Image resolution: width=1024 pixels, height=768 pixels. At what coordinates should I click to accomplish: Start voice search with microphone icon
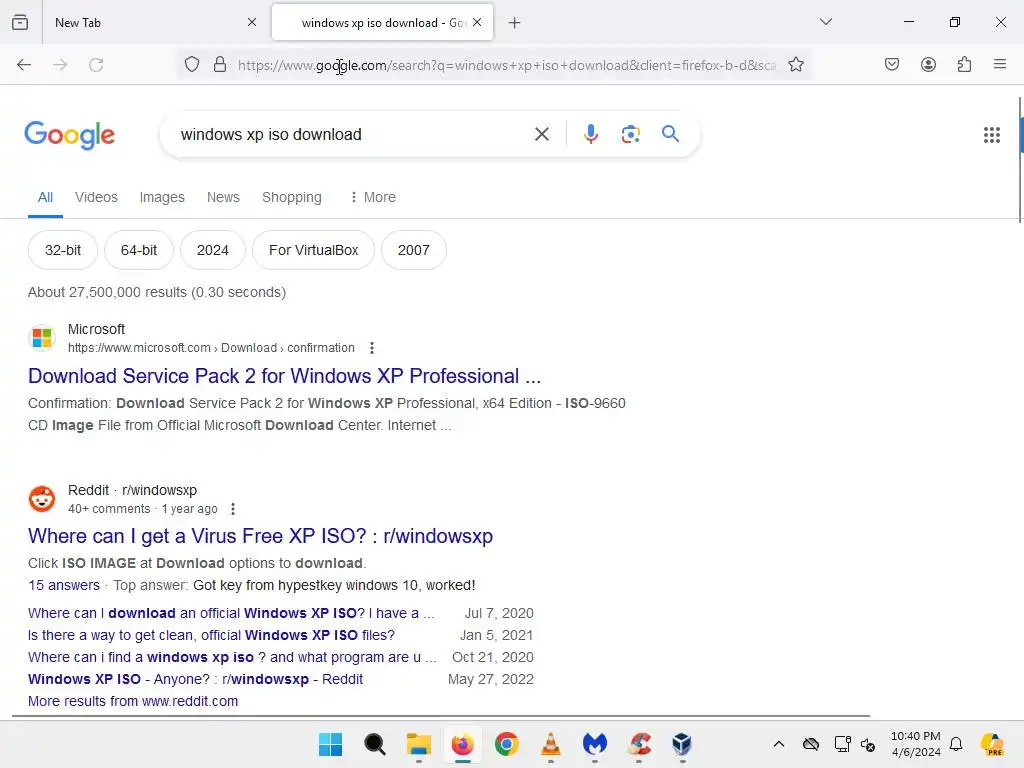(590, 135)
